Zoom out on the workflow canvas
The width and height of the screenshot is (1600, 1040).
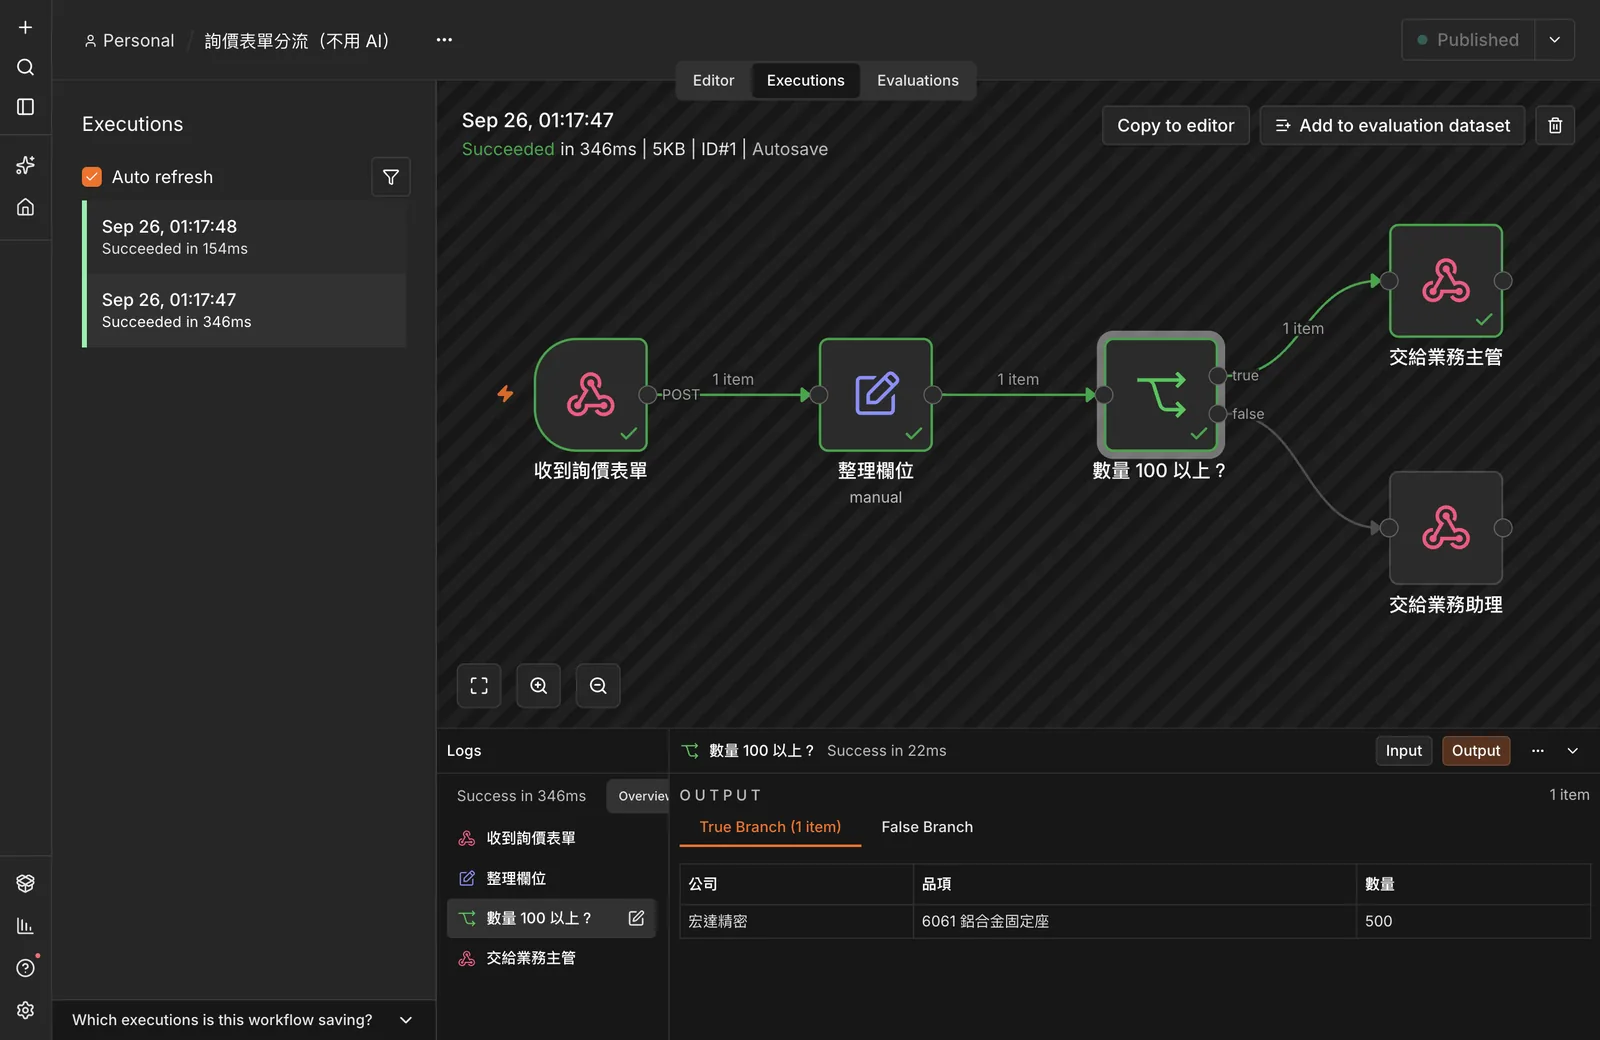point(598,686)
